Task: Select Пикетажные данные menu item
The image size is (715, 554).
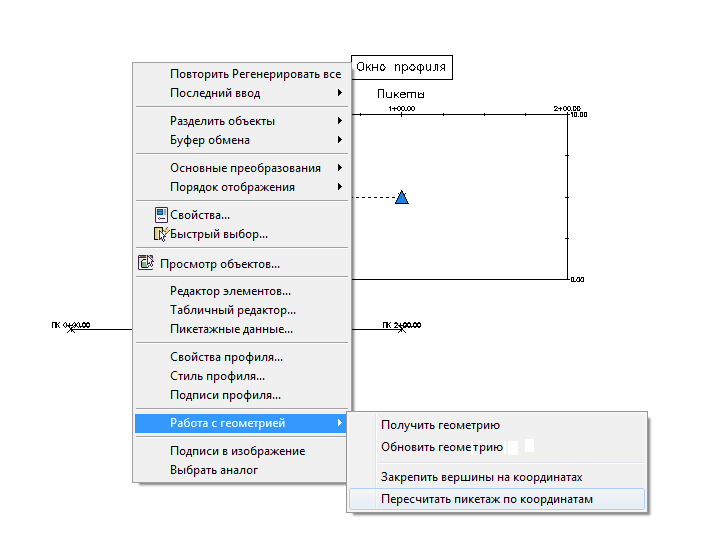Action: click(x=231, y=329)
